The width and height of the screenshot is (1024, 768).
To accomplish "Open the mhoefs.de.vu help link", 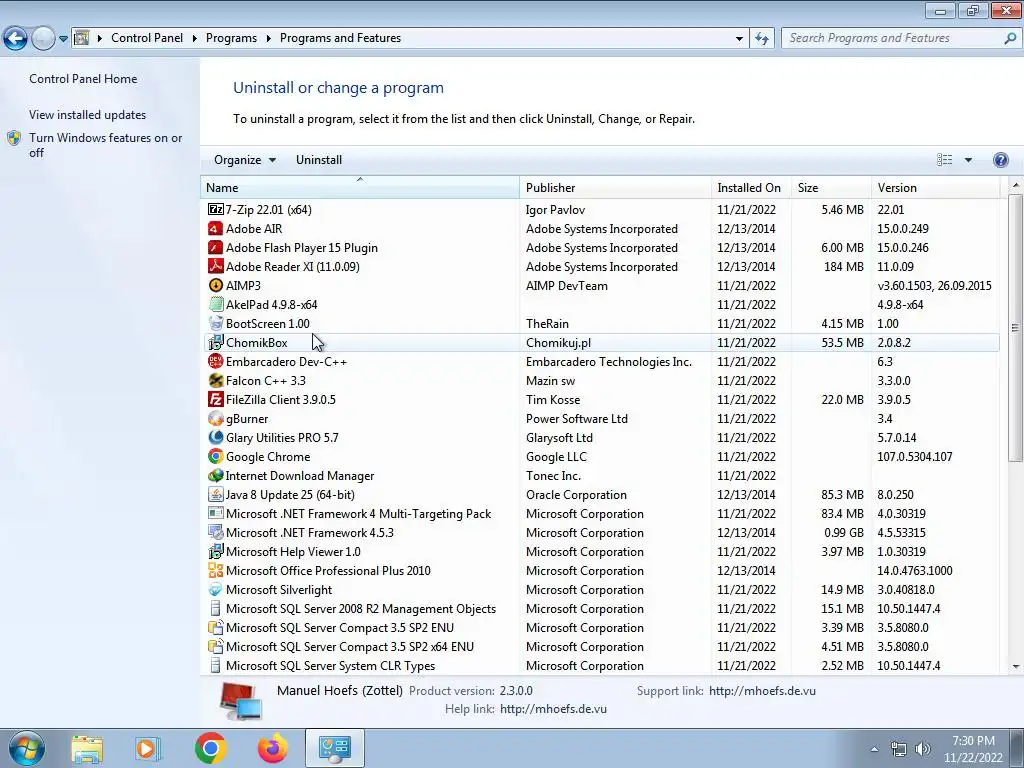I will tap(553, 709).
